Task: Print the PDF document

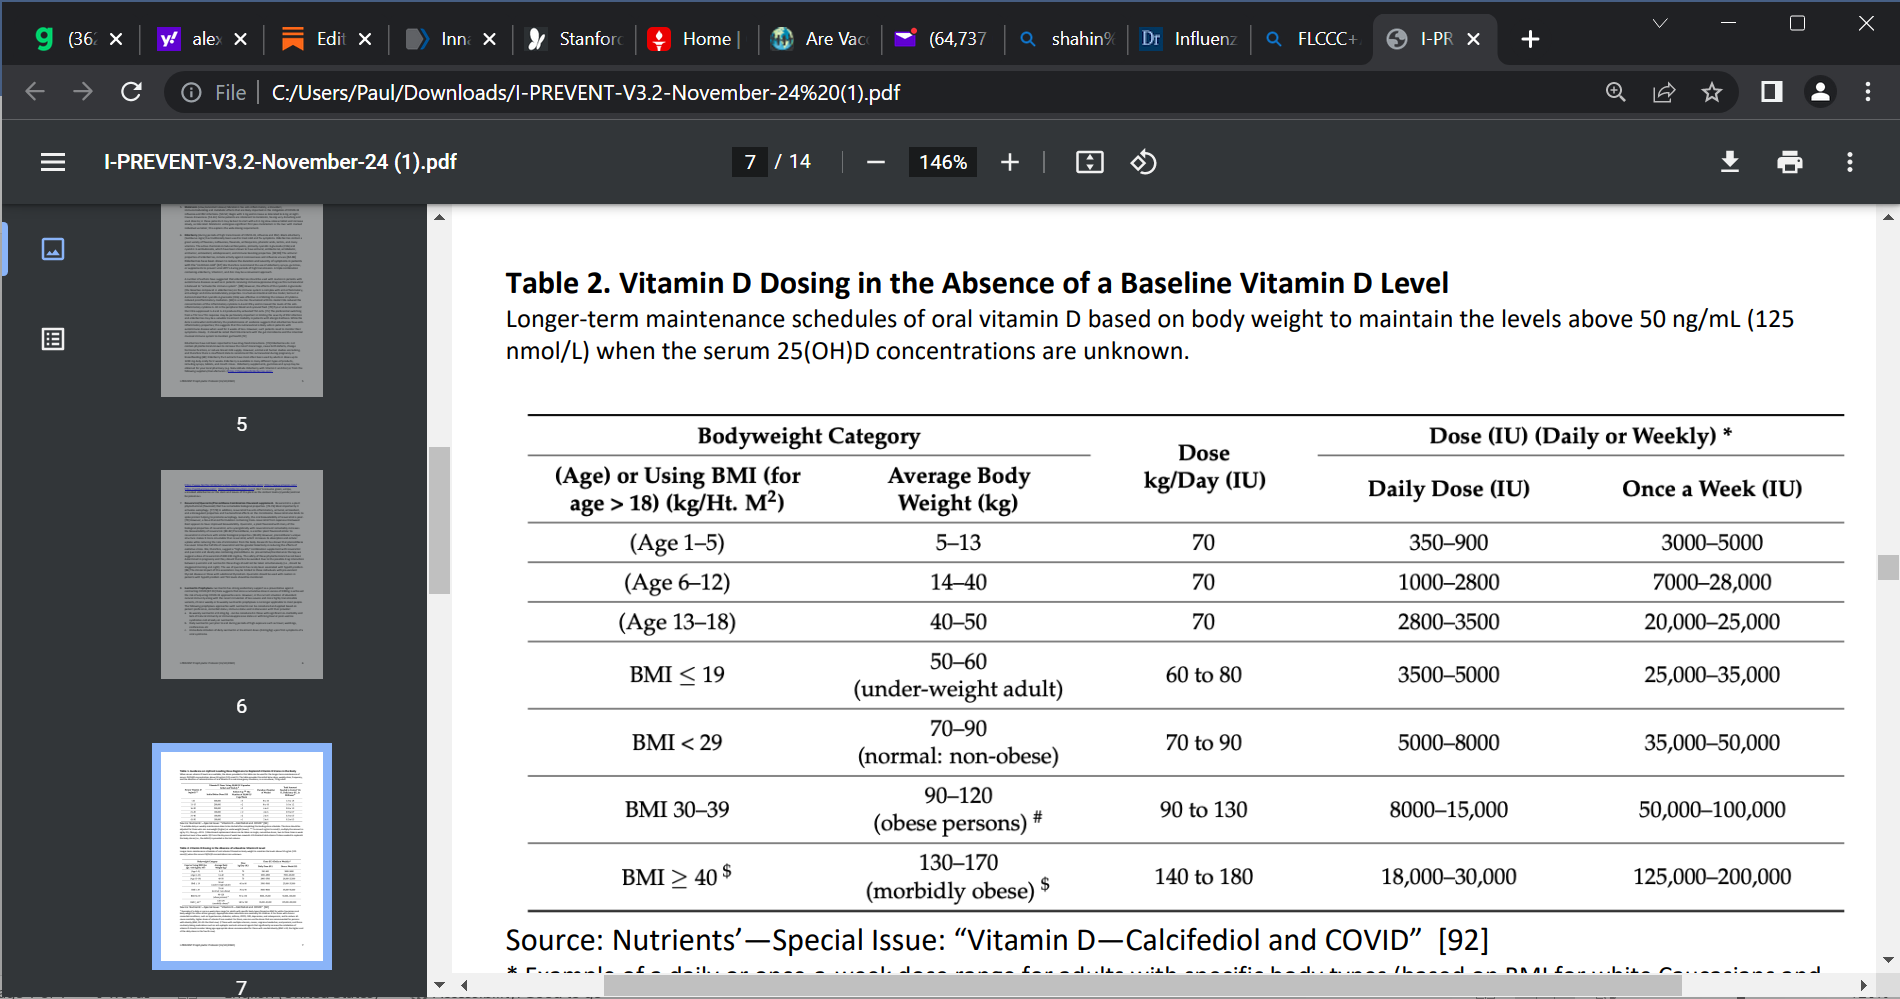Action: click(x=1790, y=162)
